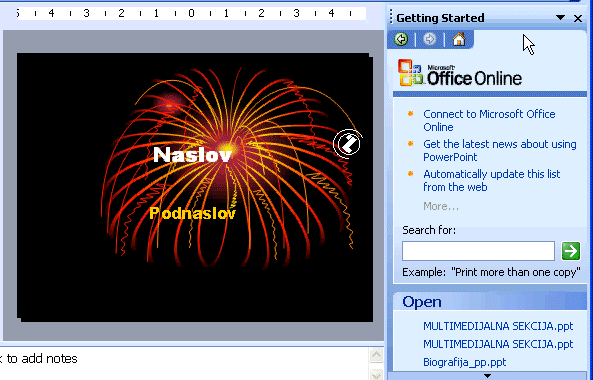Click the grayed More... link
Screen dimensions: 593x380
click(441, 206)
